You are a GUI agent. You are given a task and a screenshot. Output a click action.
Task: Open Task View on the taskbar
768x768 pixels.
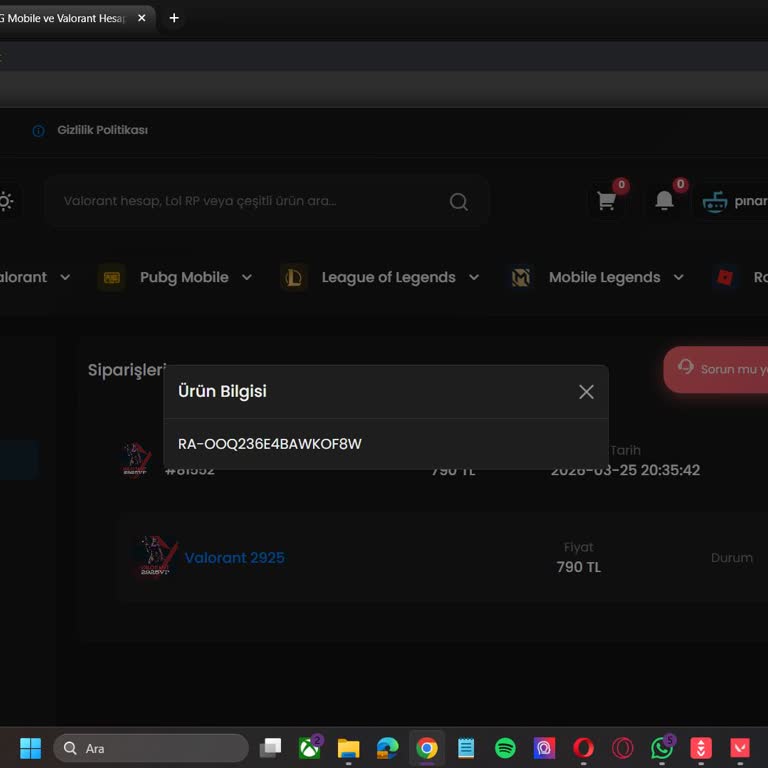pos(270,748)
